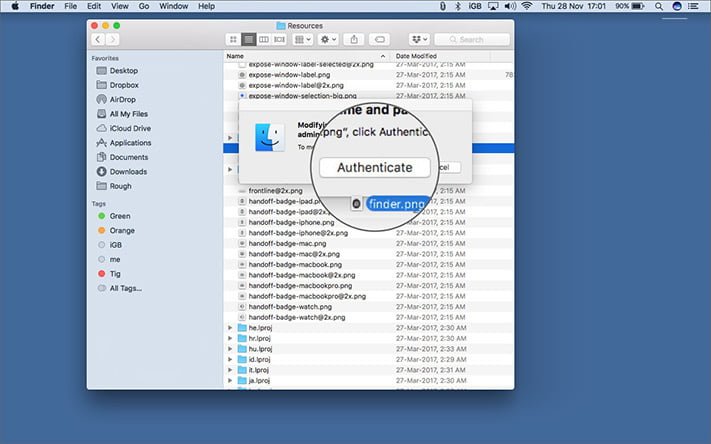Open the Arrange items dropdown
Screen dimensions: 711x444
click(303, 39)
